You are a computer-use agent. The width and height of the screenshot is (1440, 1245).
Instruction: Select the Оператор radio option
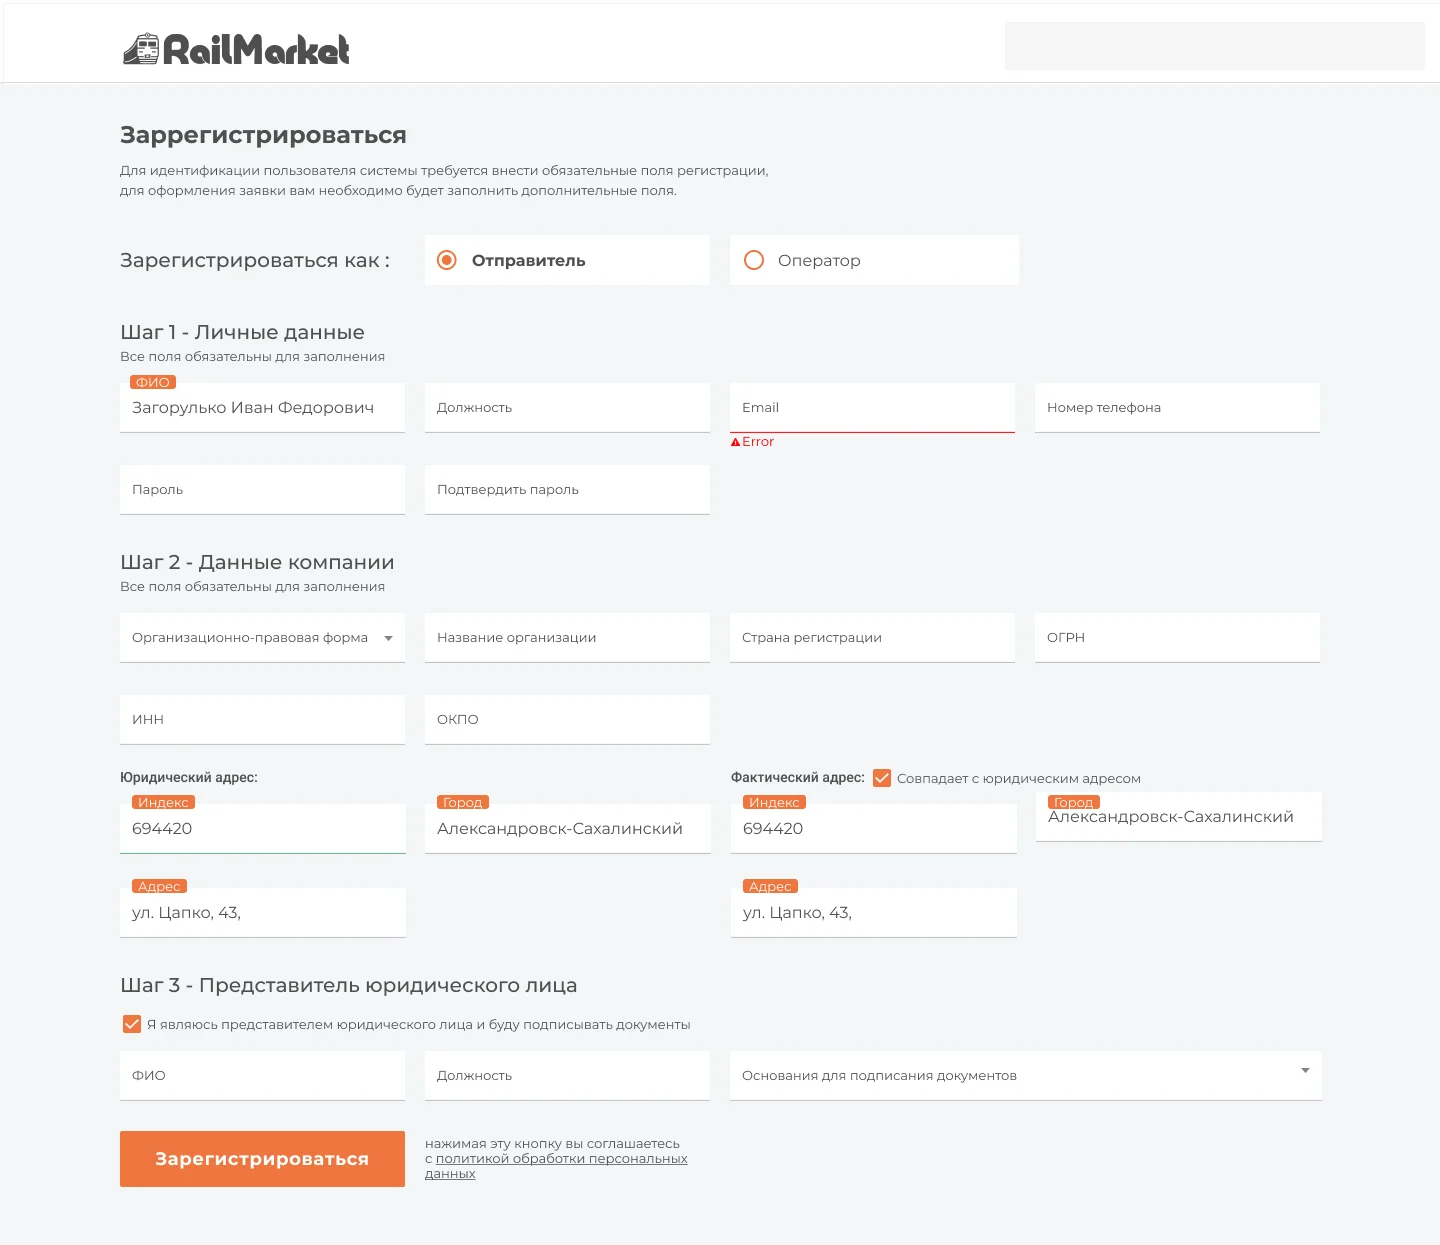(754, 260)
